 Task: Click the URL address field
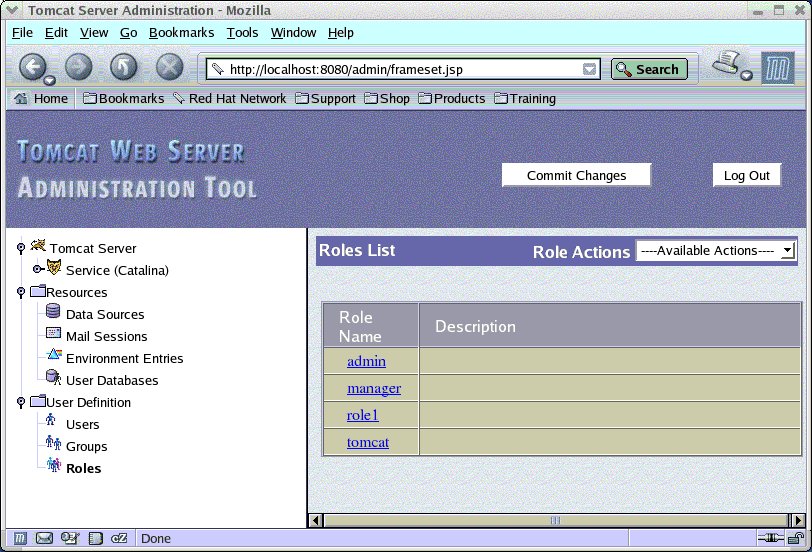[x=404, y=69]
